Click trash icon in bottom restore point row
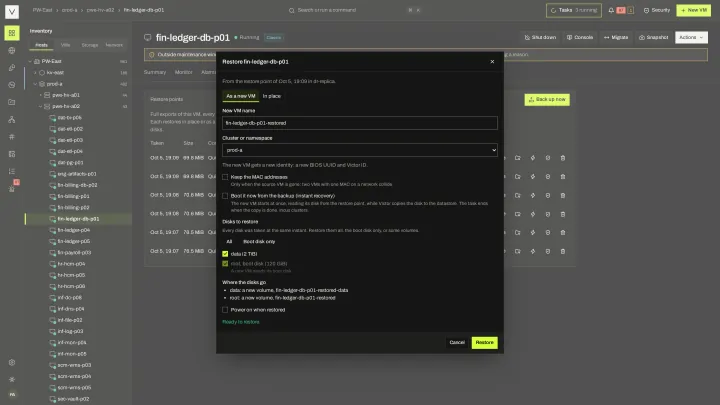The image size is (720, 405). click(x=562, y=251)
